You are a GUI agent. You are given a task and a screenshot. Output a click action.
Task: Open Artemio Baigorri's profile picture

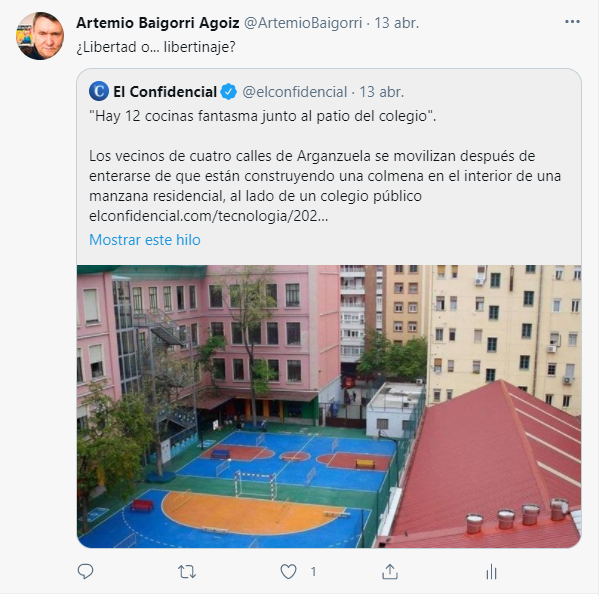click(40, 36)
